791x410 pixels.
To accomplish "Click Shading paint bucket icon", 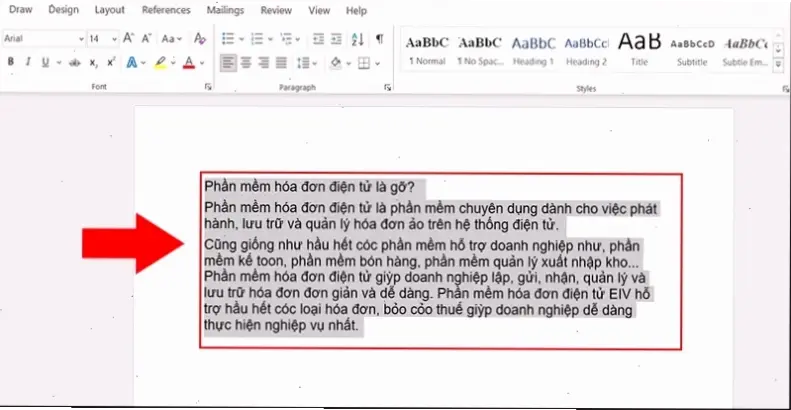I will click(335, 63).
